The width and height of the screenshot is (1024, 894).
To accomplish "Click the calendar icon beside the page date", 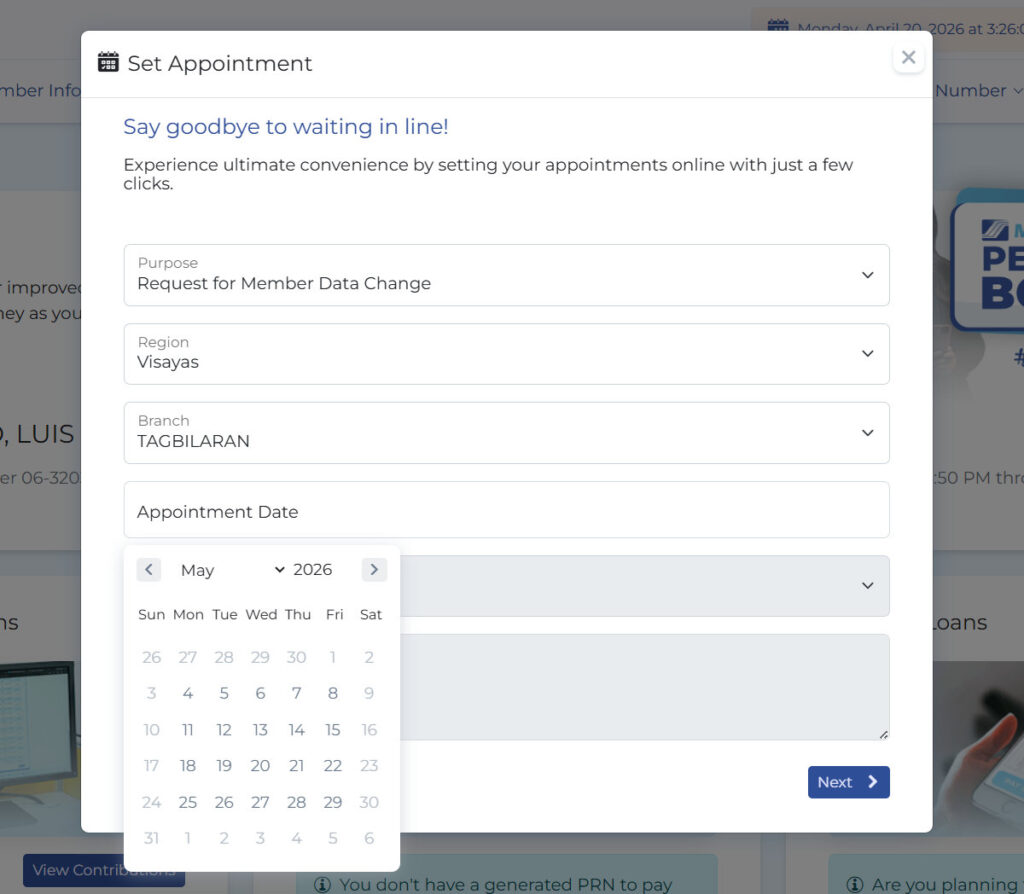I will (778, 26).
